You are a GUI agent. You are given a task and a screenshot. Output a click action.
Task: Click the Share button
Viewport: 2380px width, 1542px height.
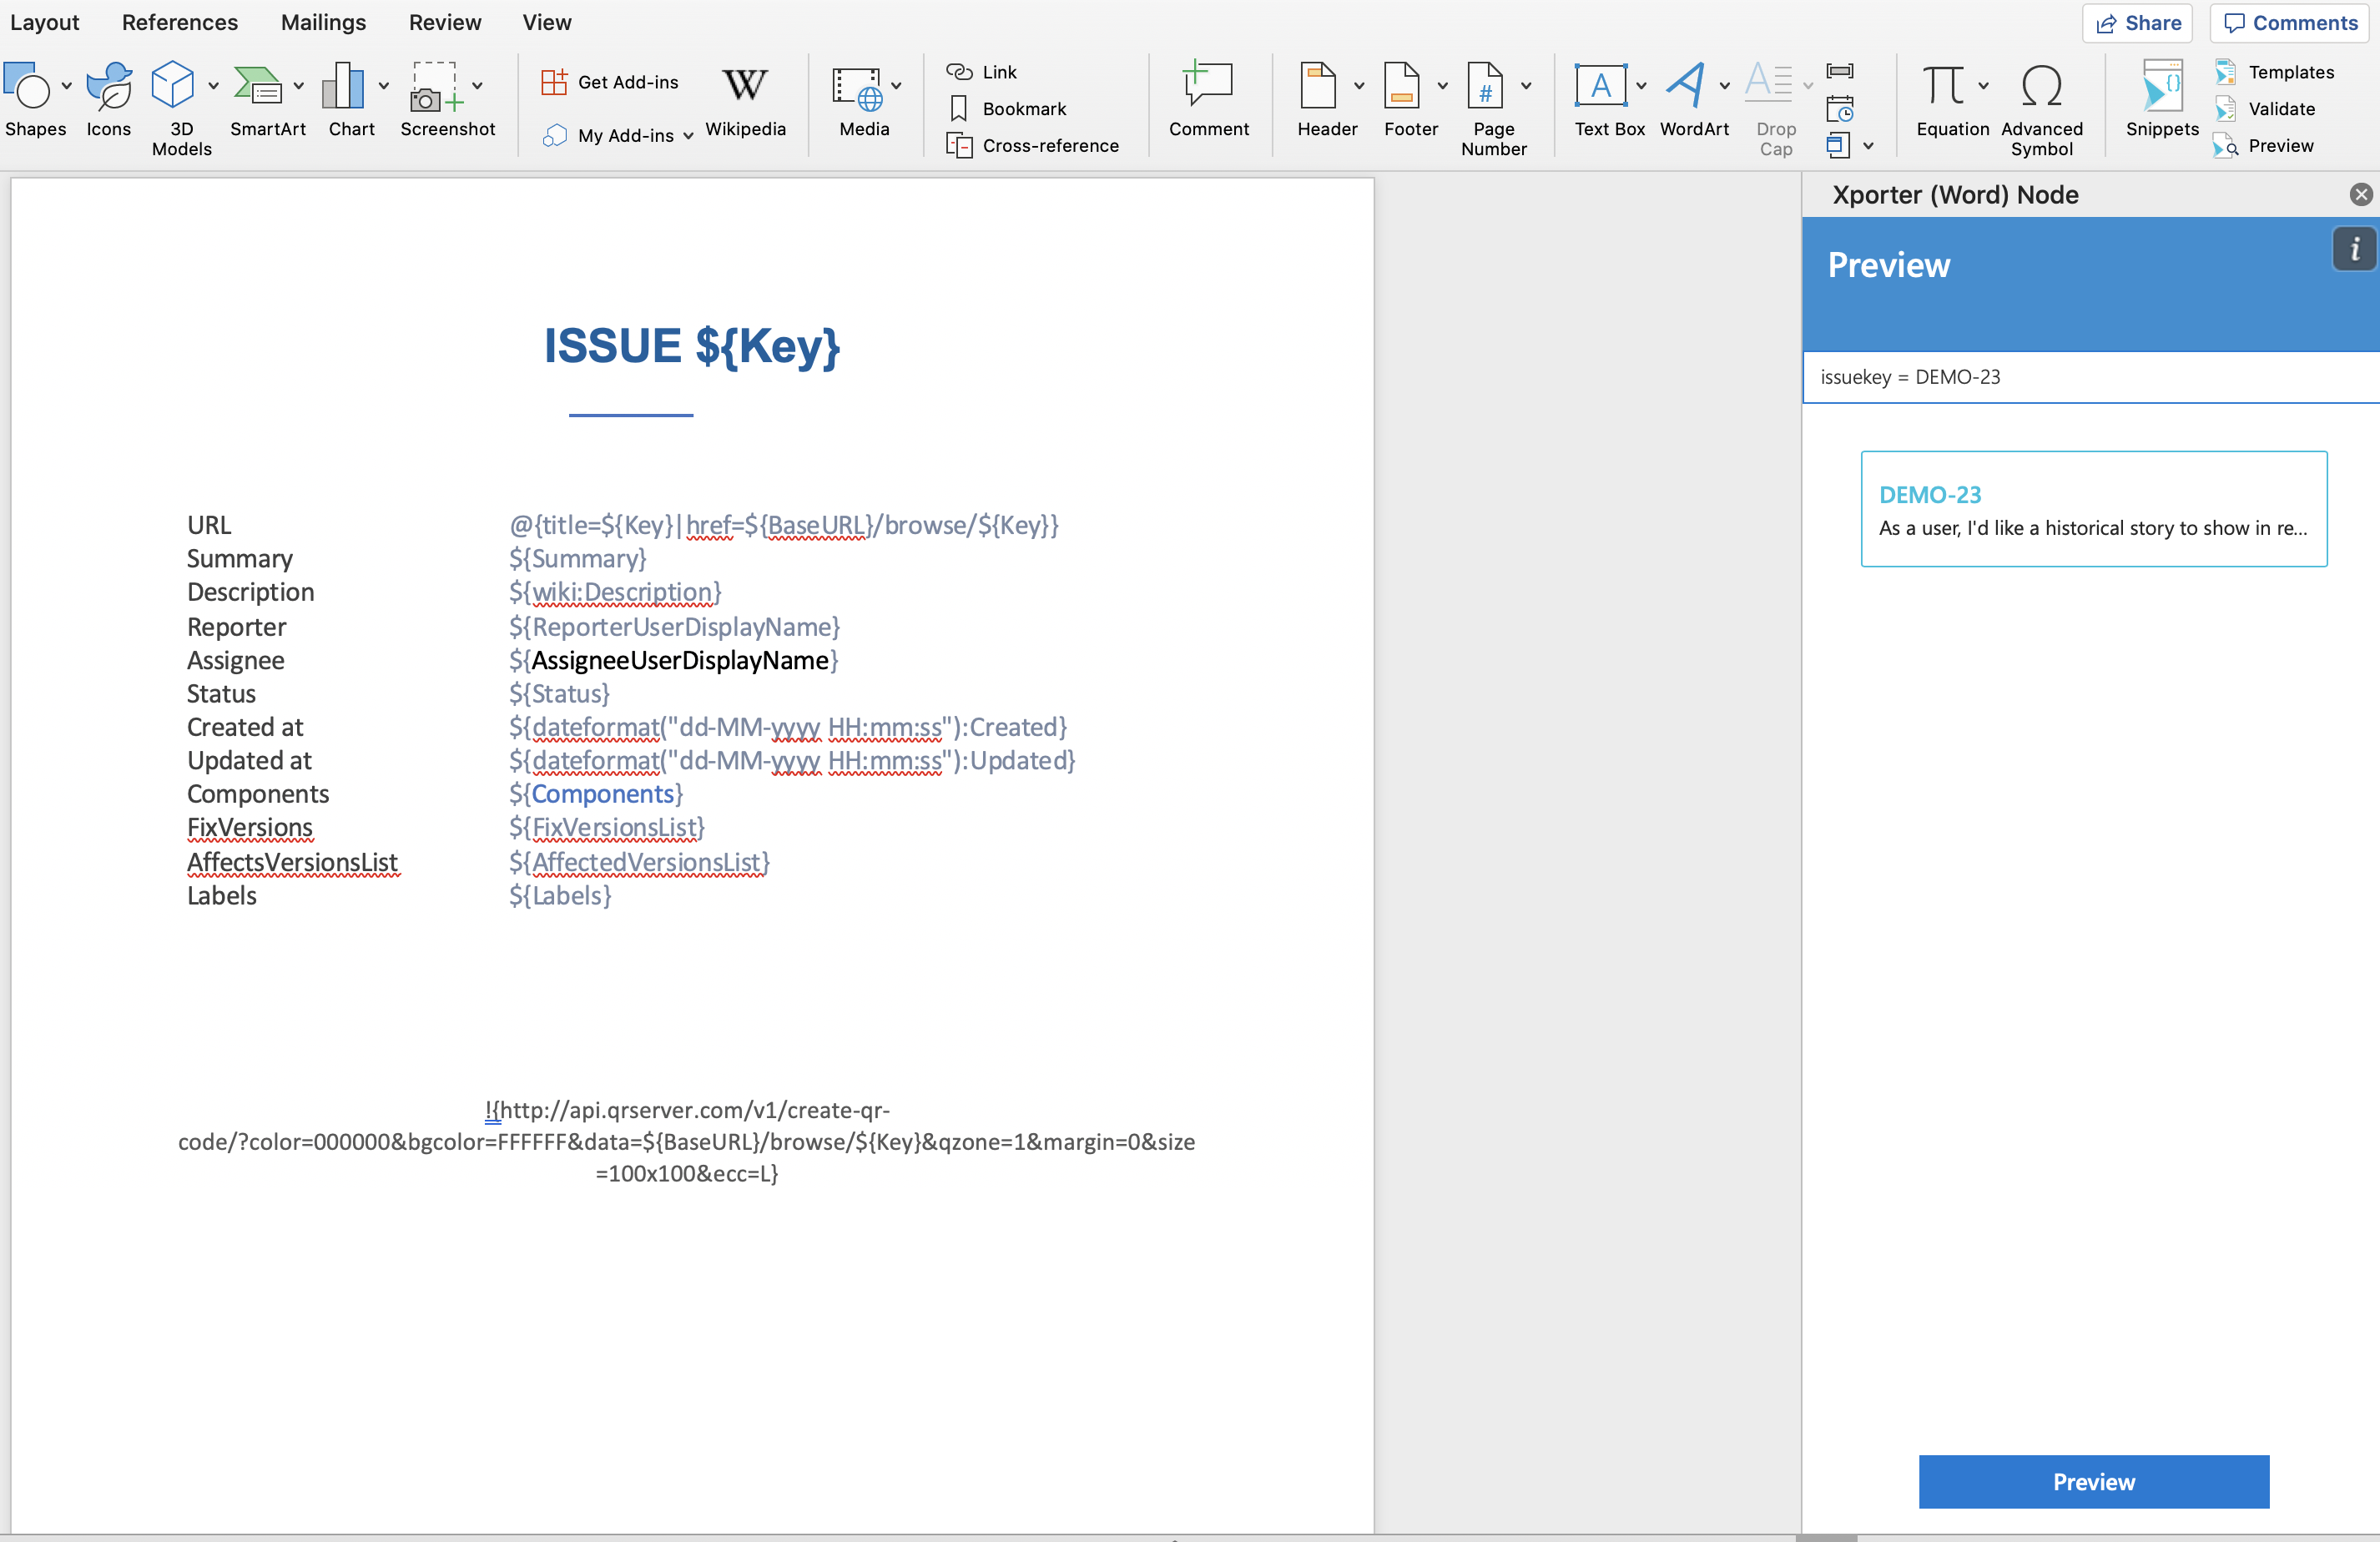(x=2137, y=22)
